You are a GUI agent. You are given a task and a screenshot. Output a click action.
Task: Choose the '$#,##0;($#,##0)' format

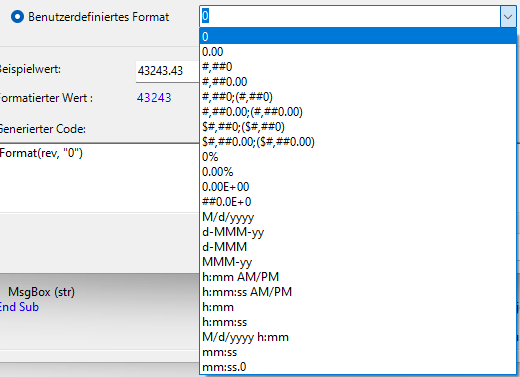pos(358,127)
